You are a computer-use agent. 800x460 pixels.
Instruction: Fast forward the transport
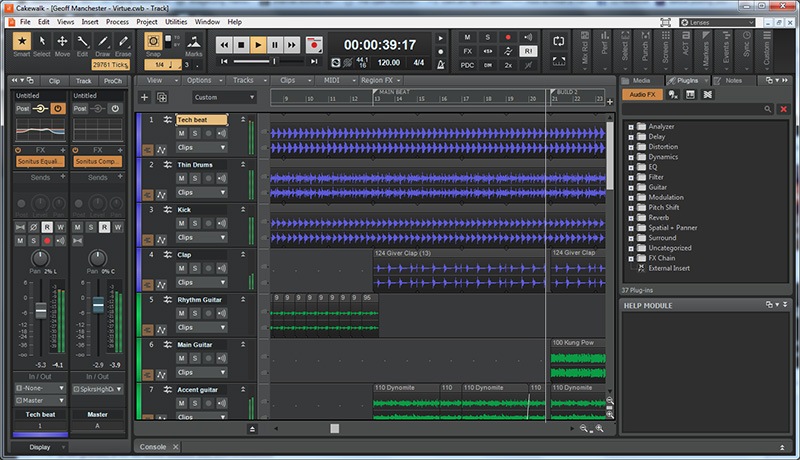[291, 45]
